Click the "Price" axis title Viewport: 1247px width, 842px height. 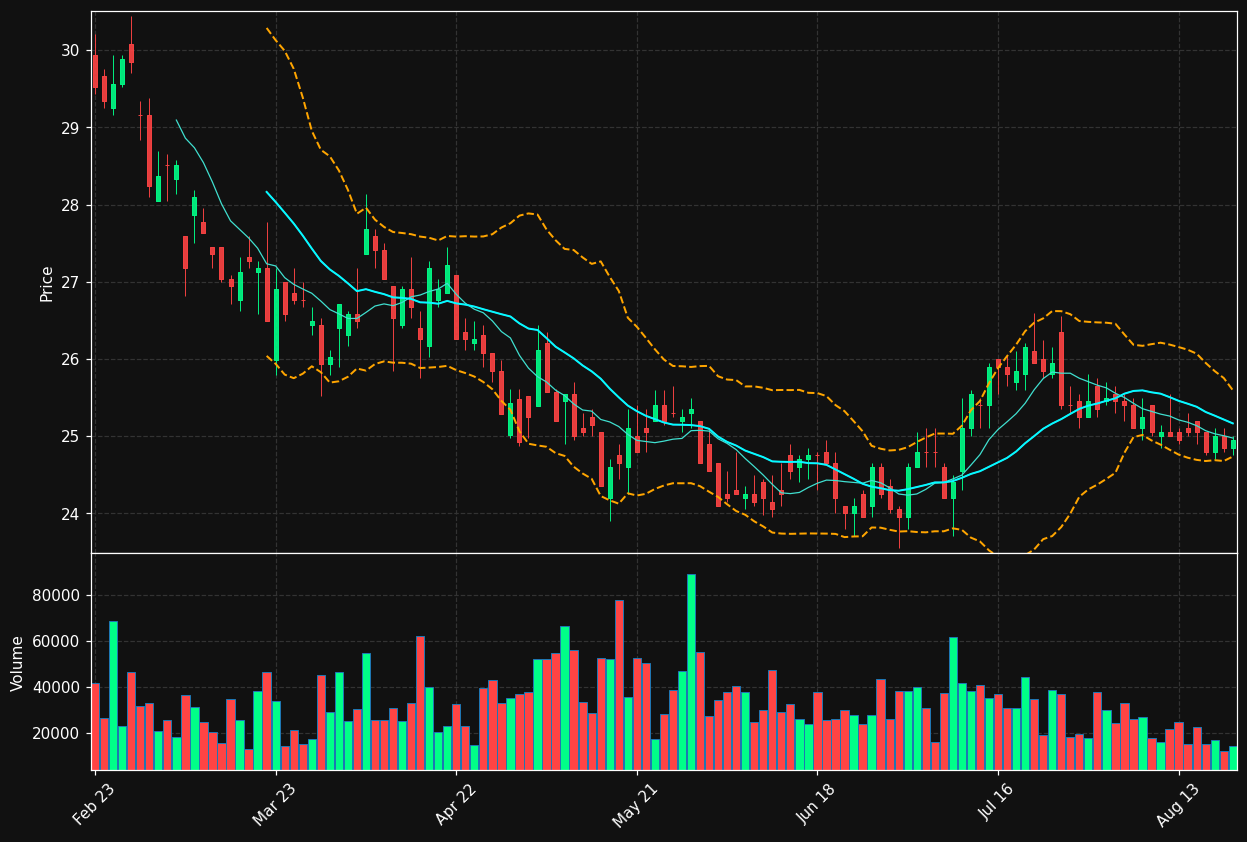pyautogui.click(x=47, y=283)
